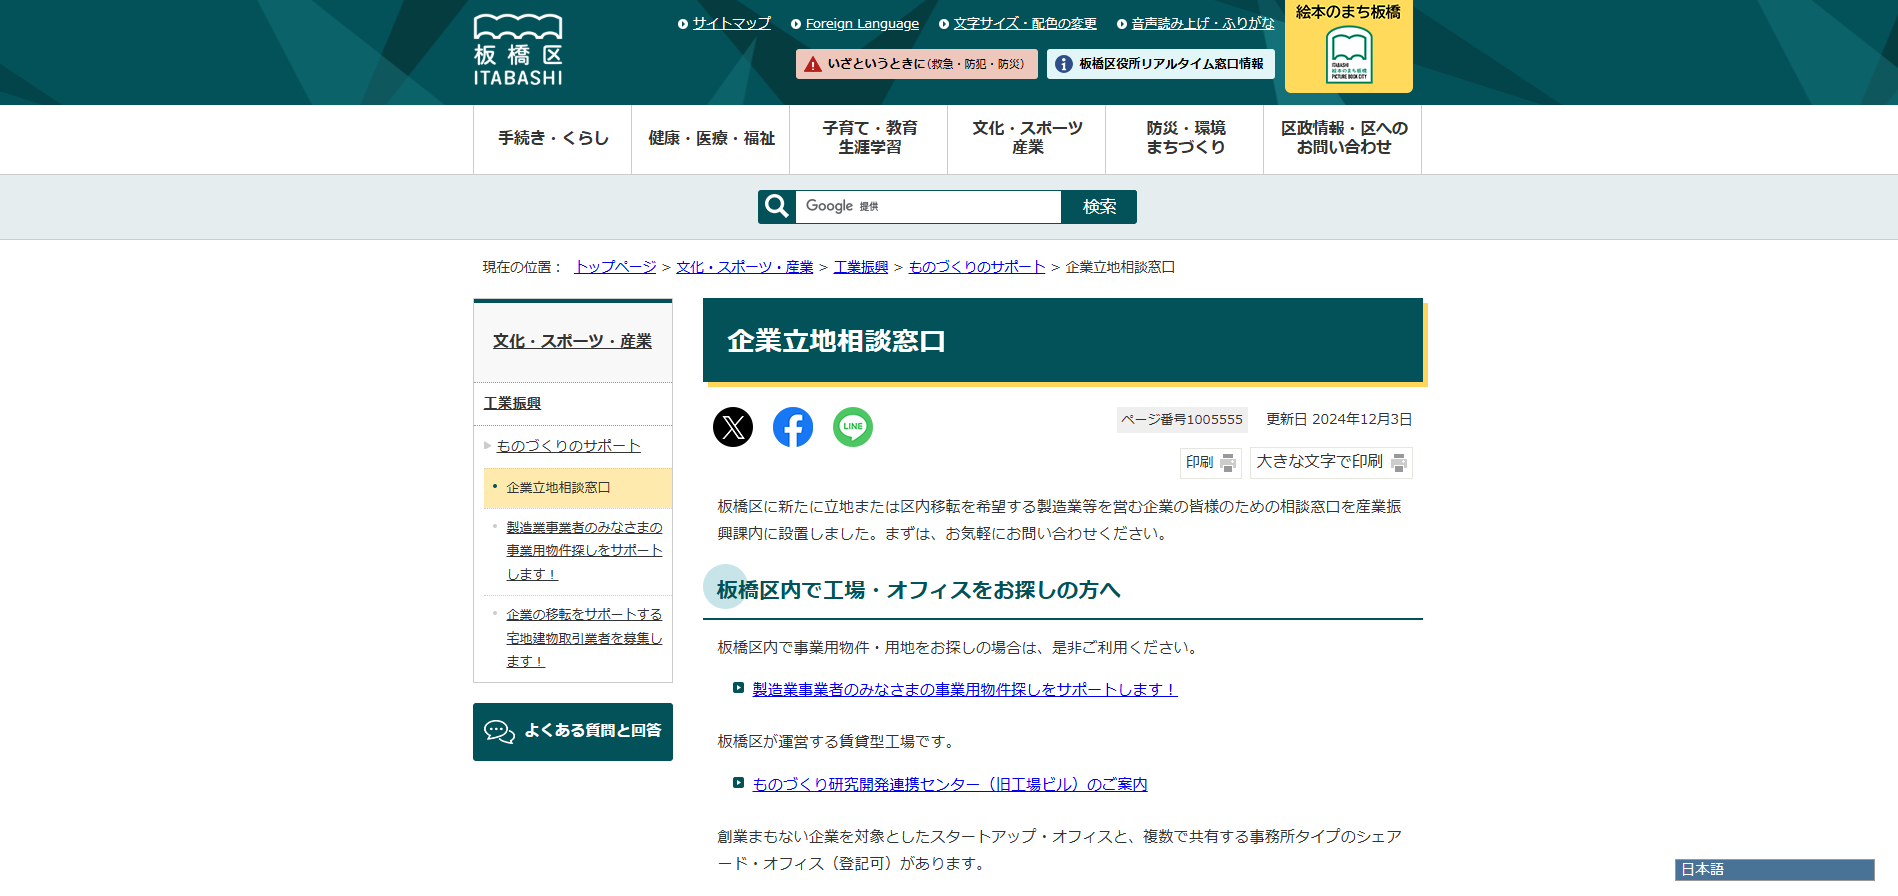
Task: Go to 文化・スポーツ・産業 breadcrumb
Action: coord(745,267)
